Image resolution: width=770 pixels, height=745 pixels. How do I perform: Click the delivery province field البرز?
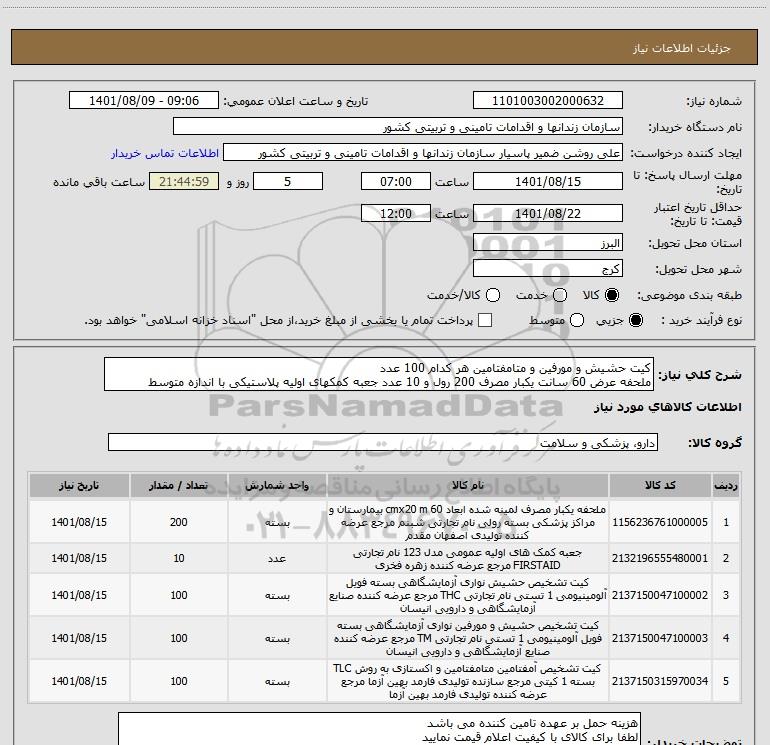click(548, 243)
